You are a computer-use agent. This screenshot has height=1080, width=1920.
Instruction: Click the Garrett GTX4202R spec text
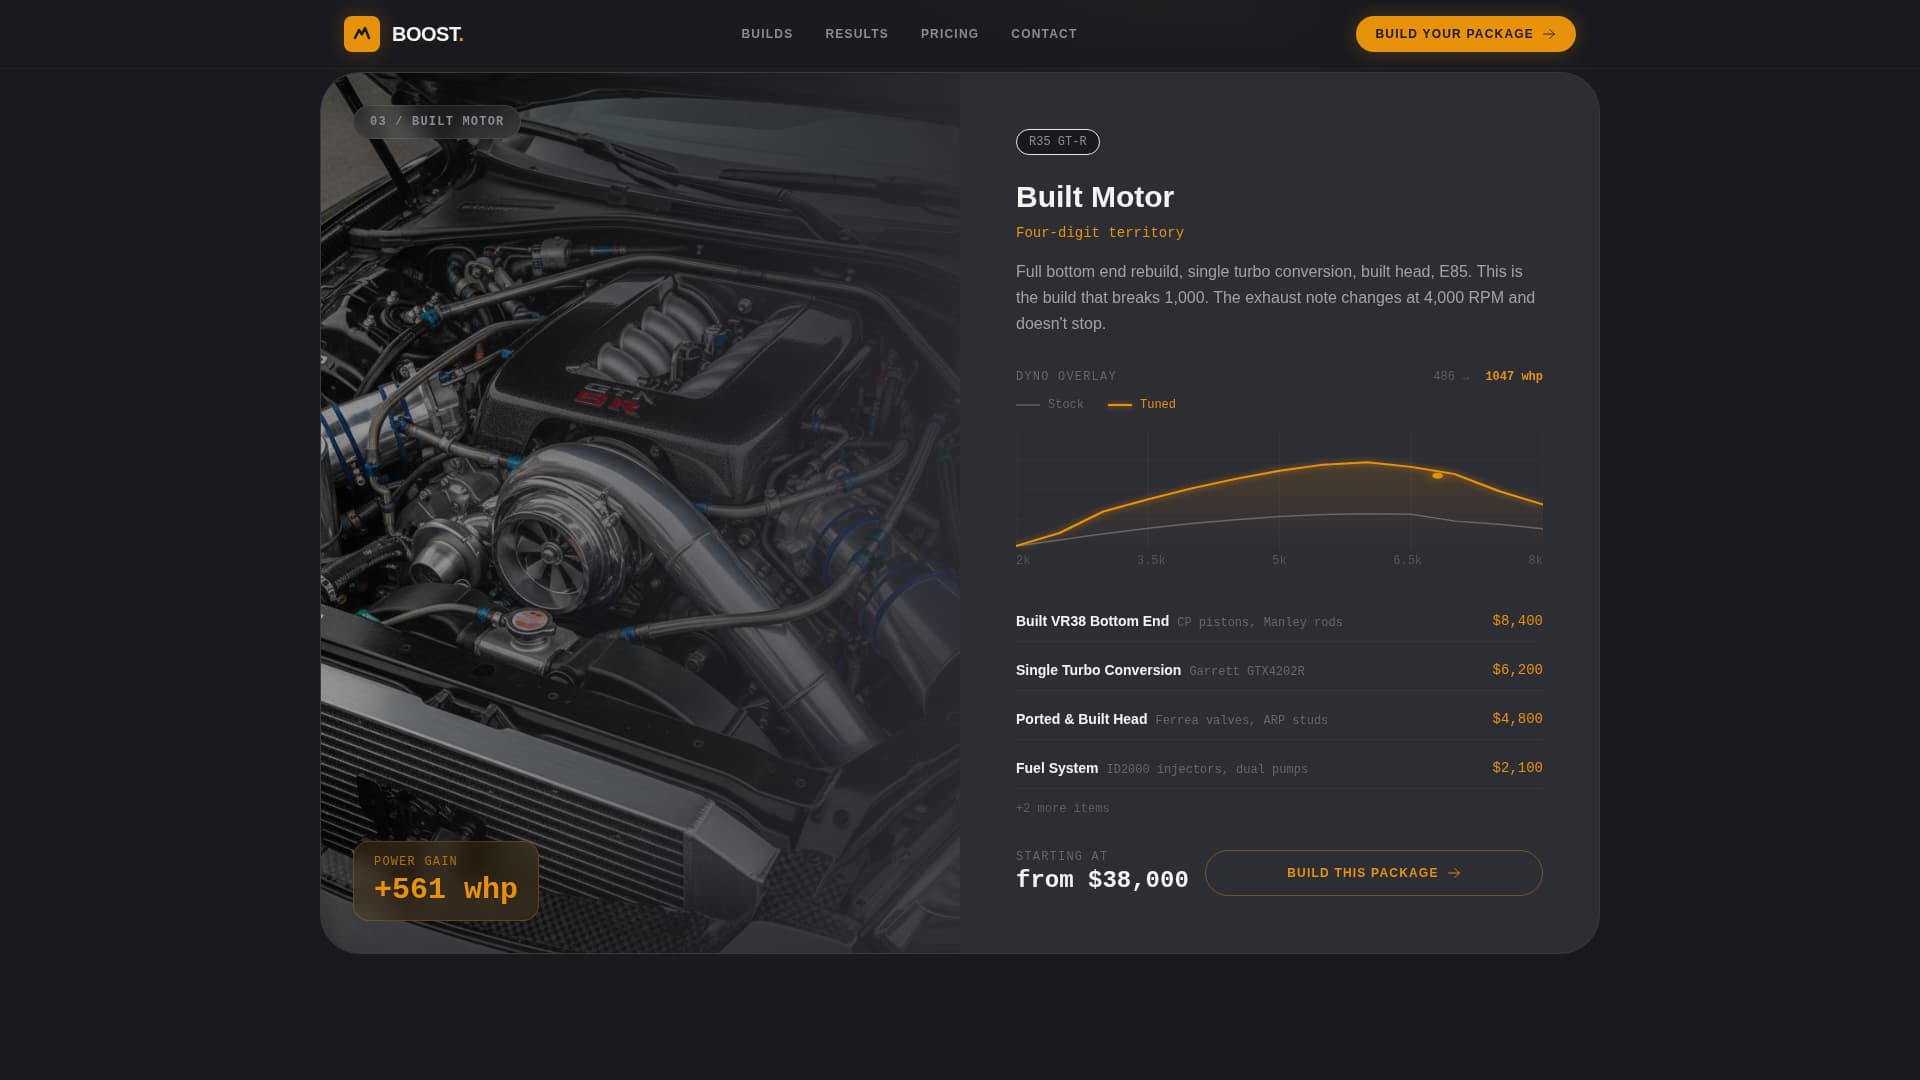[1247, 672]
